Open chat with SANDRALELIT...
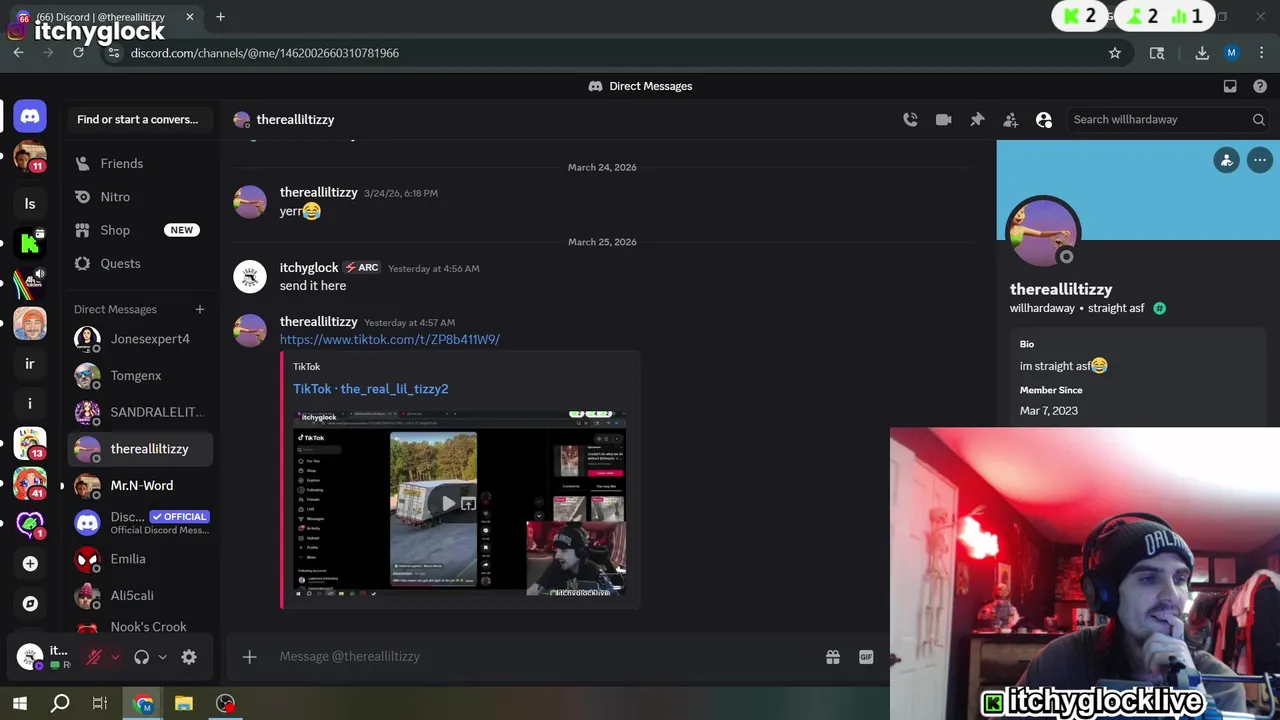Screen dimensions: 1280x720 click(140, 412)
